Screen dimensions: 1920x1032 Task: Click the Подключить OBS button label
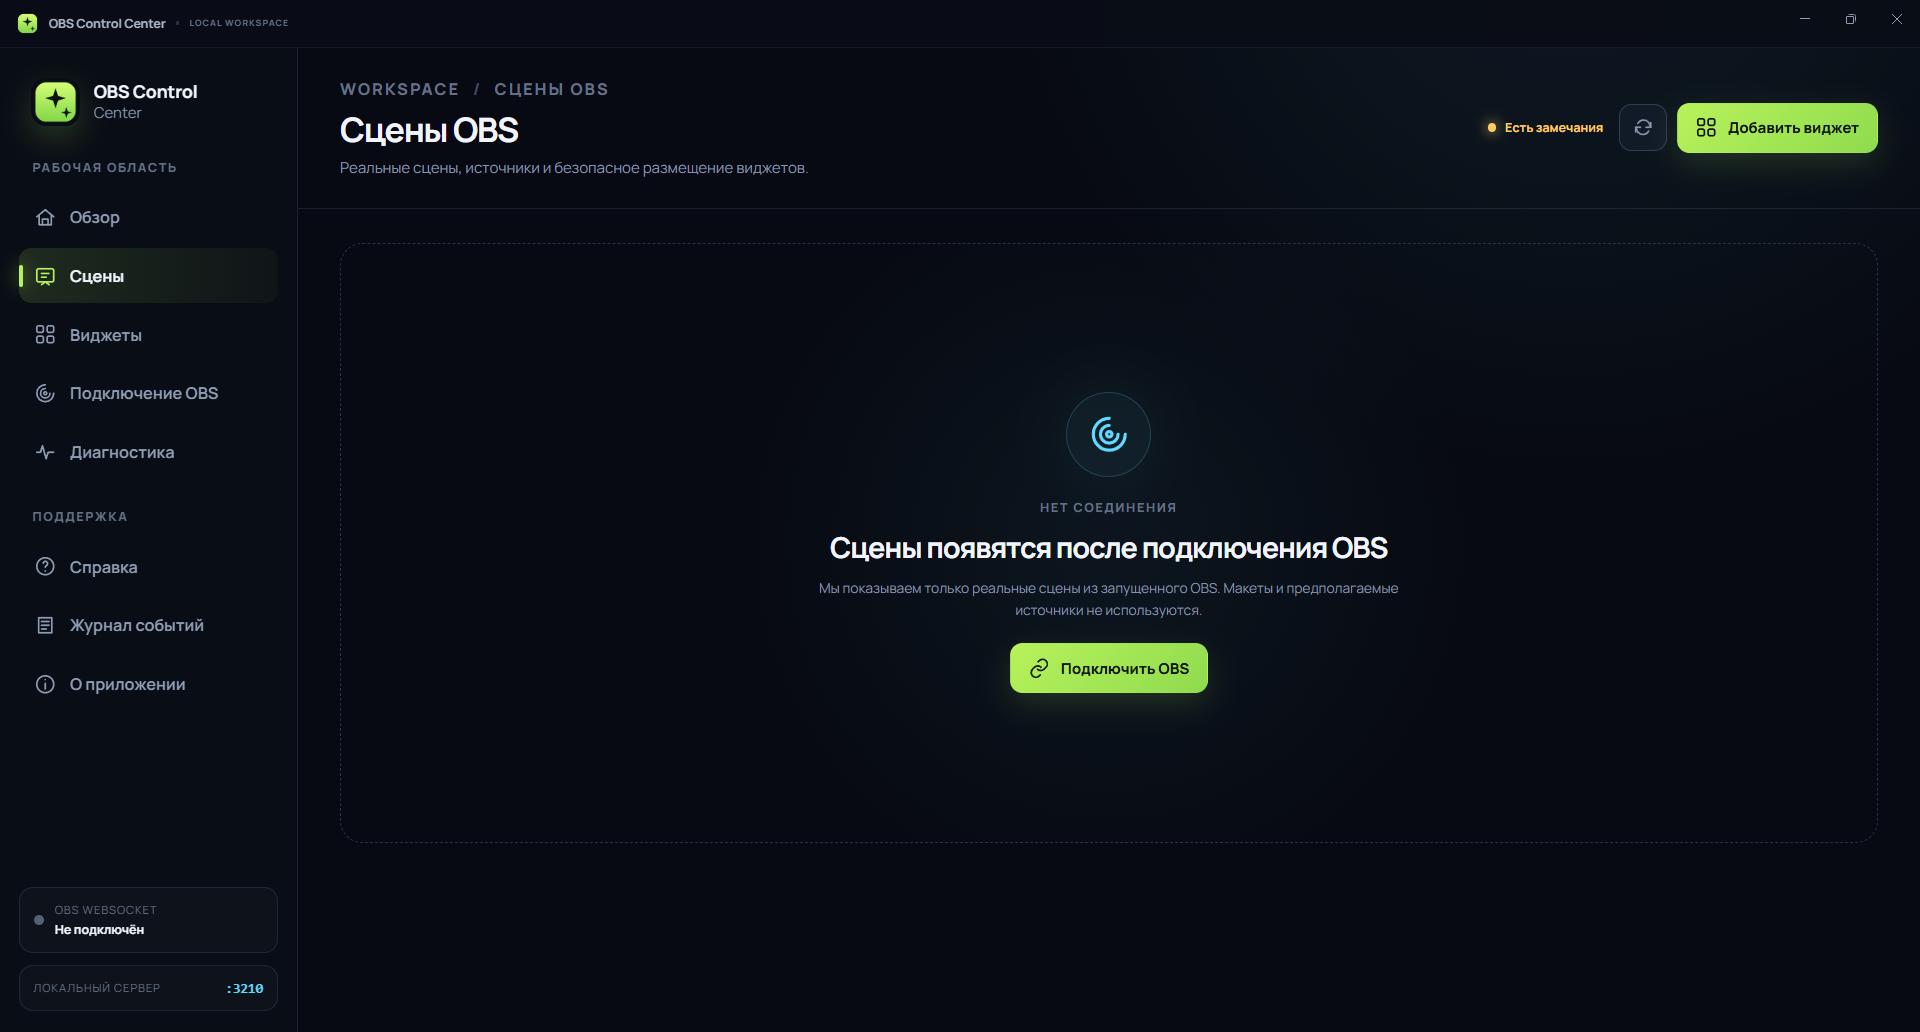(x=1124, y=668)
